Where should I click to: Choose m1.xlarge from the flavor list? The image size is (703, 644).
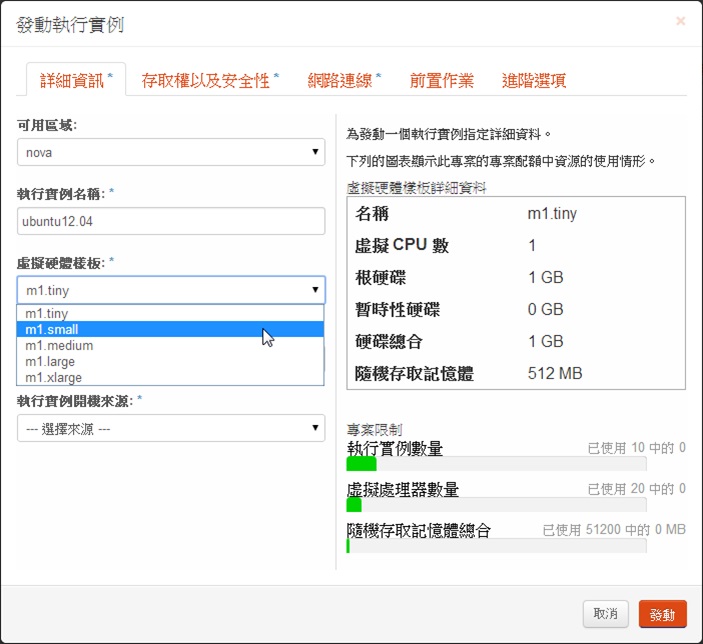point(53,377)
